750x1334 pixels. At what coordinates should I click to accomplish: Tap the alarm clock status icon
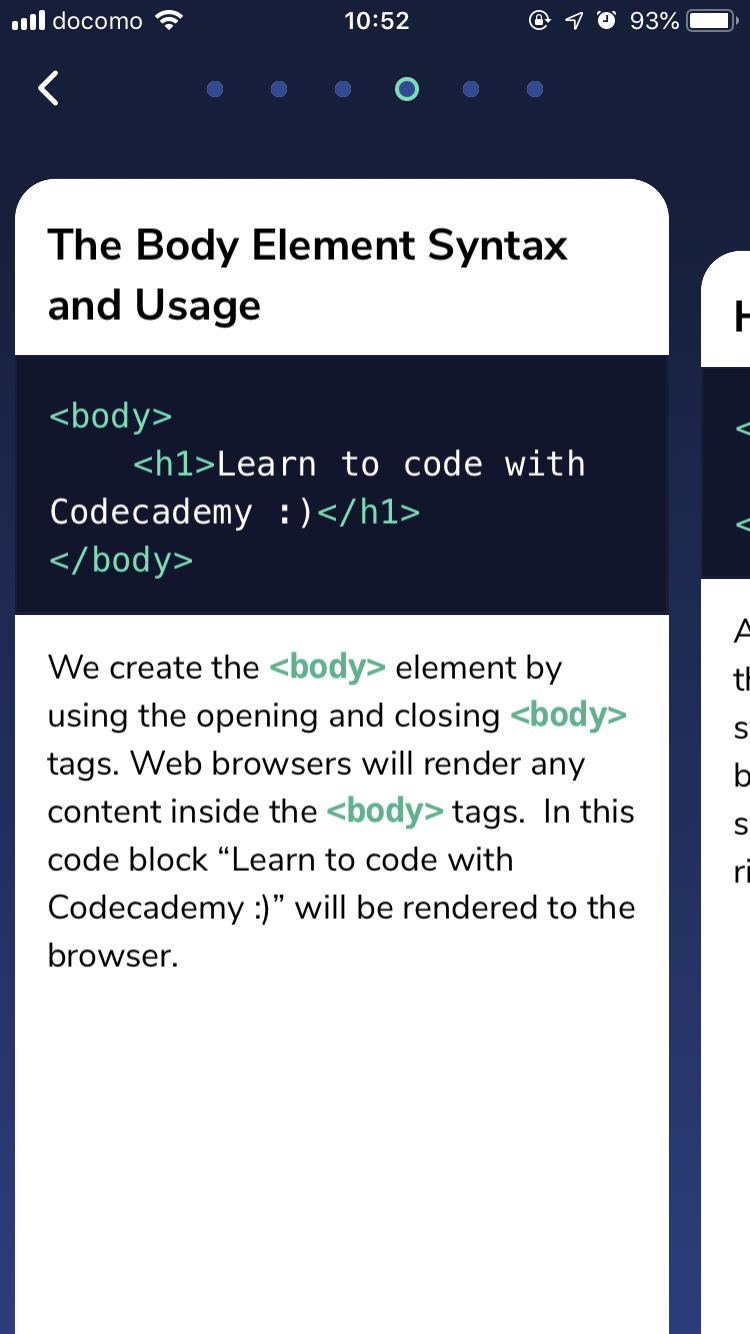coord(606,20)
